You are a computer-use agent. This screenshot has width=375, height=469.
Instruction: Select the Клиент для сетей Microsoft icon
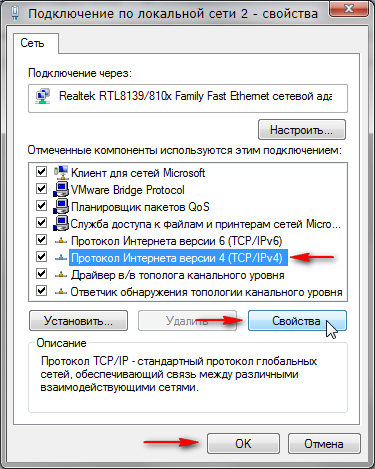pyautogui.click(x=61, y=172)
